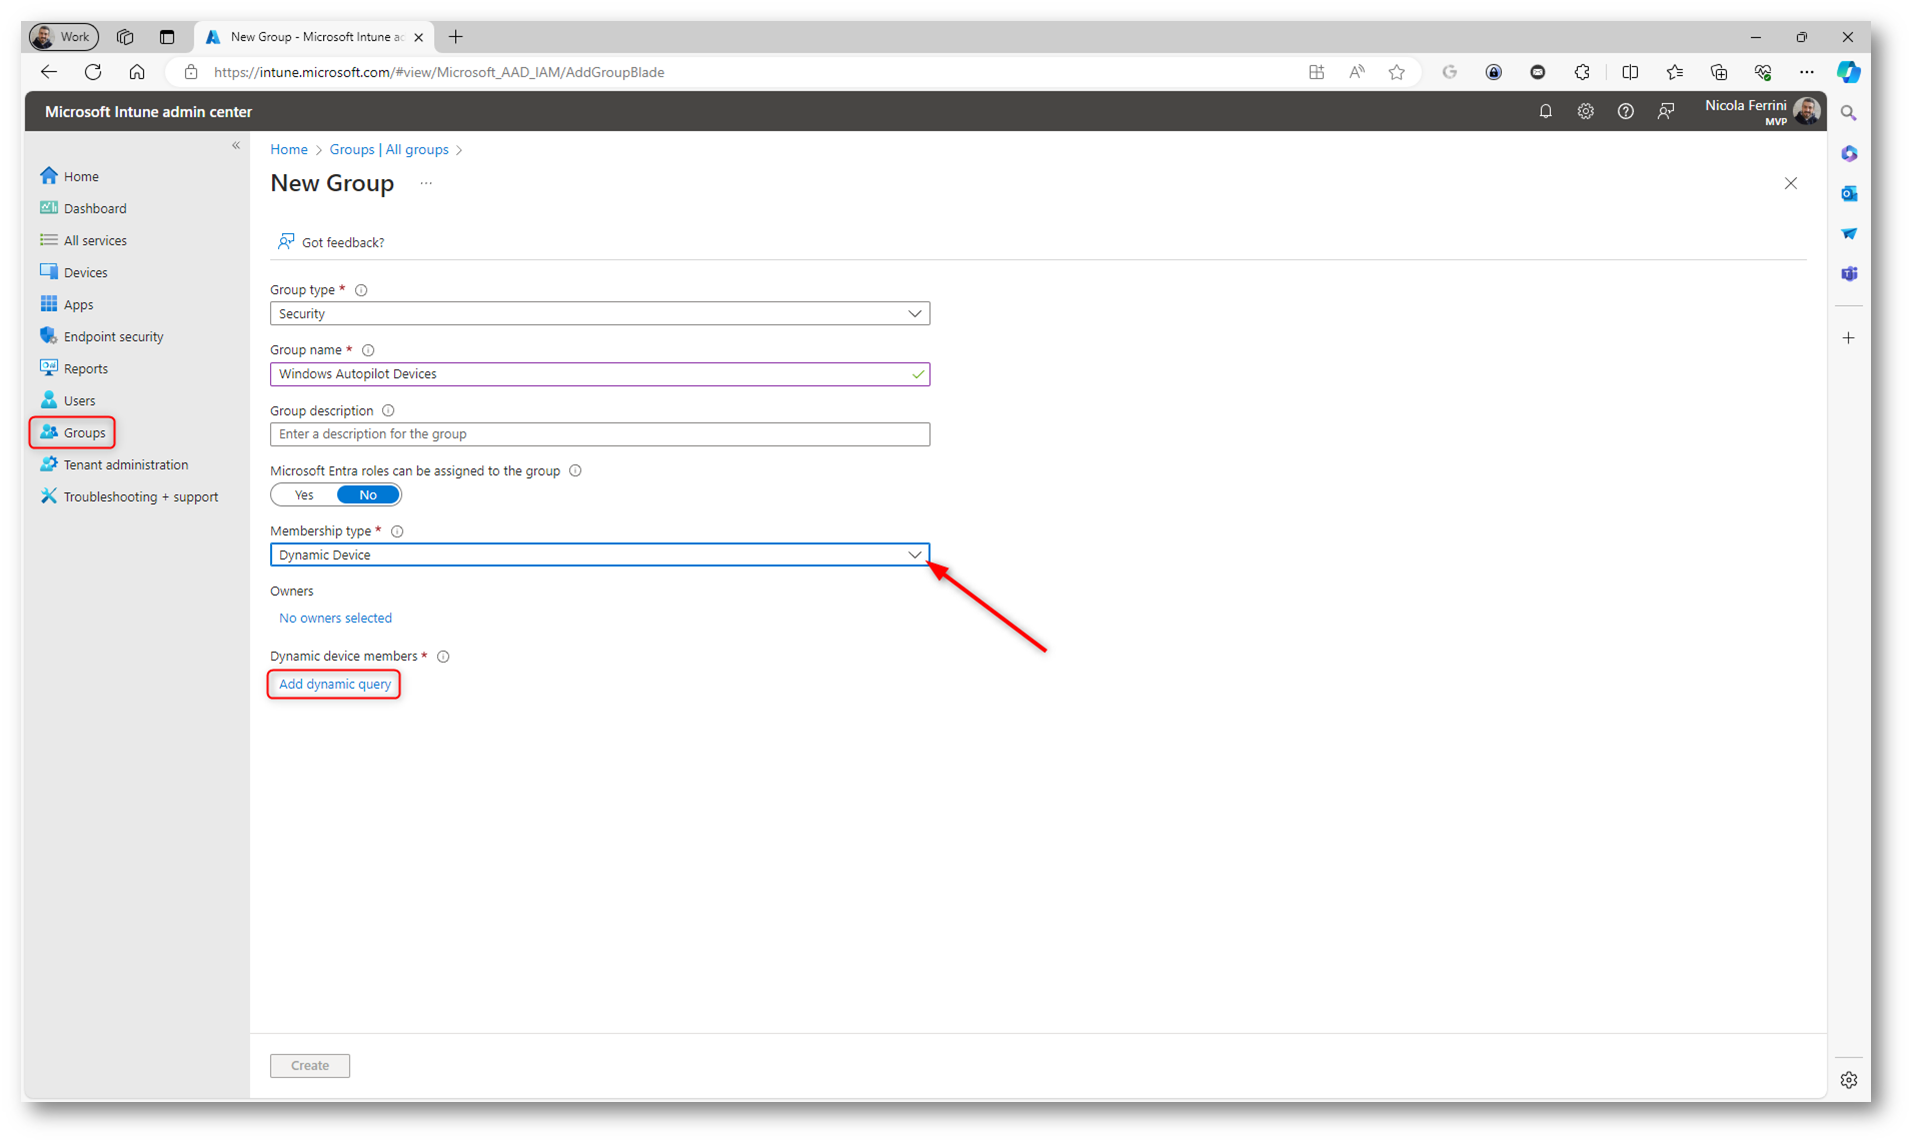
Task: Open the Outlook icon in the Edge sidebar
Action: tap(1849, 194)
